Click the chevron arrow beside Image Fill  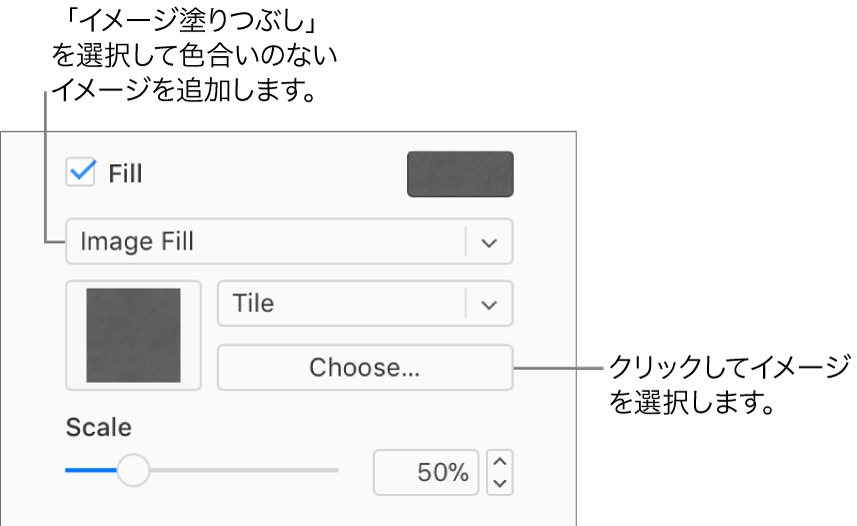click(489, 242)
